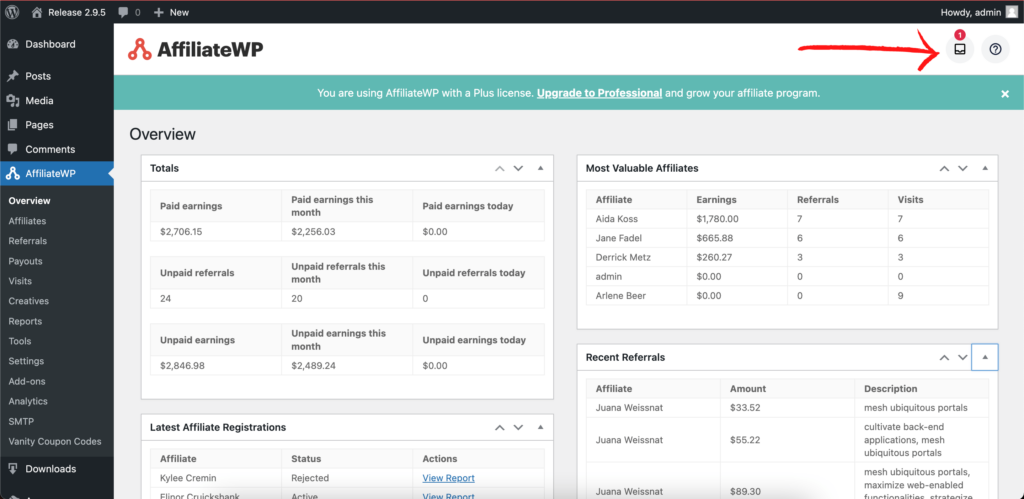
Task: Click $2,846.98 unpaid earnings value
Action: pyautogui.click(x=182, y=366)
